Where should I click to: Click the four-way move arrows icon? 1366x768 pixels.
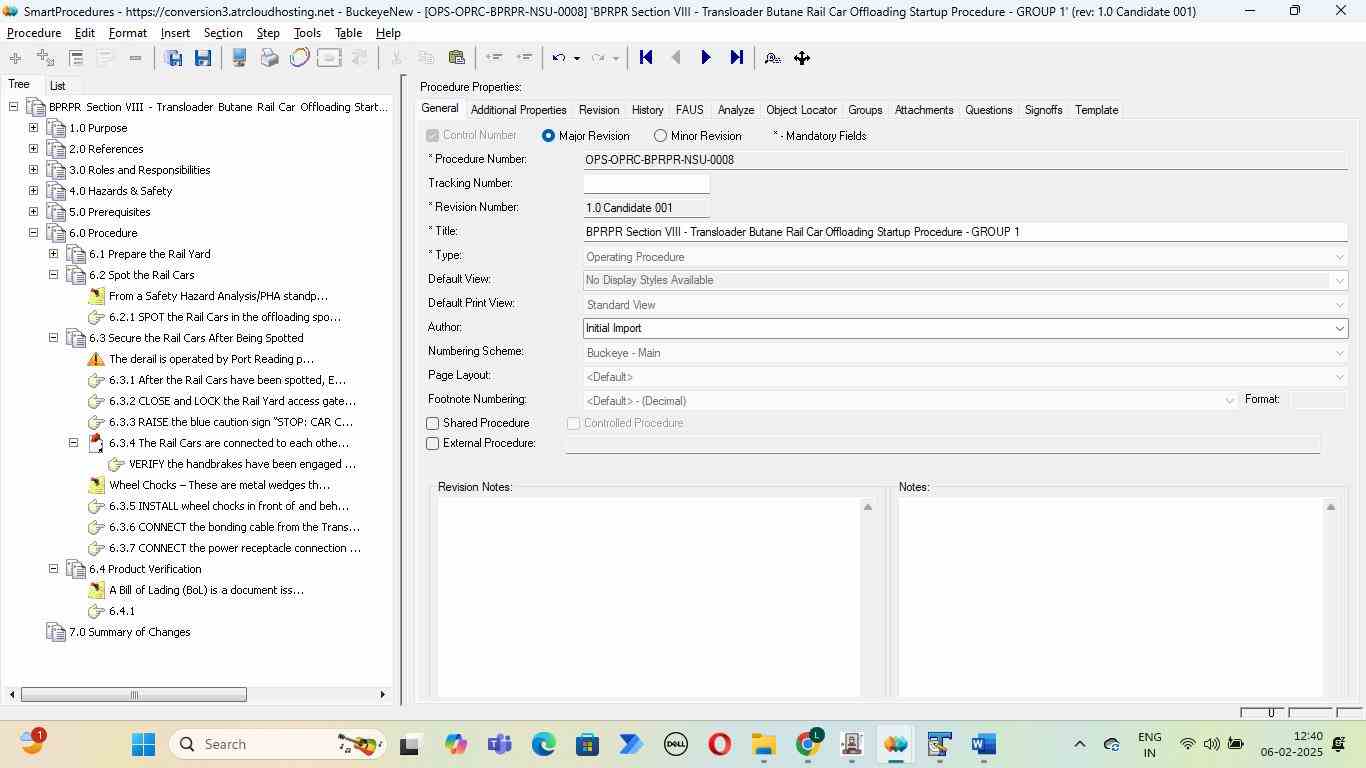[x=802, y=58]
